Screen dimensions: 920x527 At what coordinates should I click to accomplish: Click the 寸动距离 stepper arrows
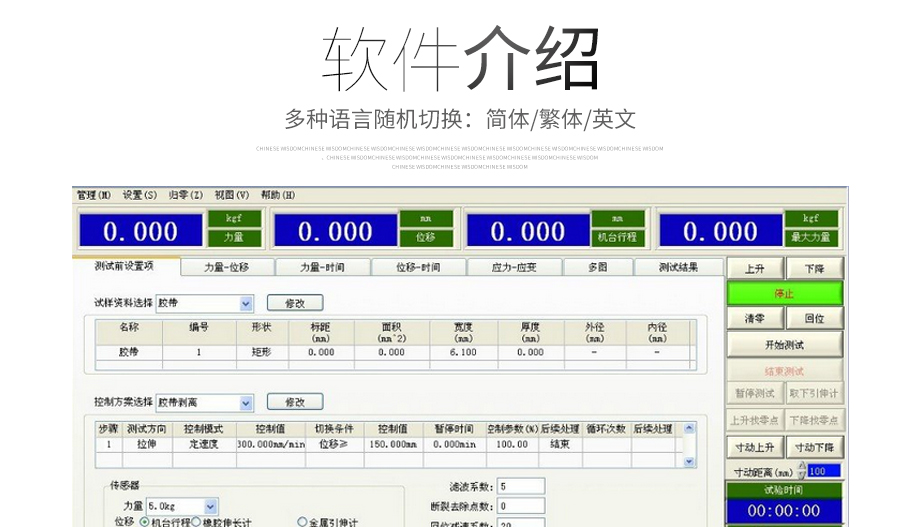[x=801, y=471]
